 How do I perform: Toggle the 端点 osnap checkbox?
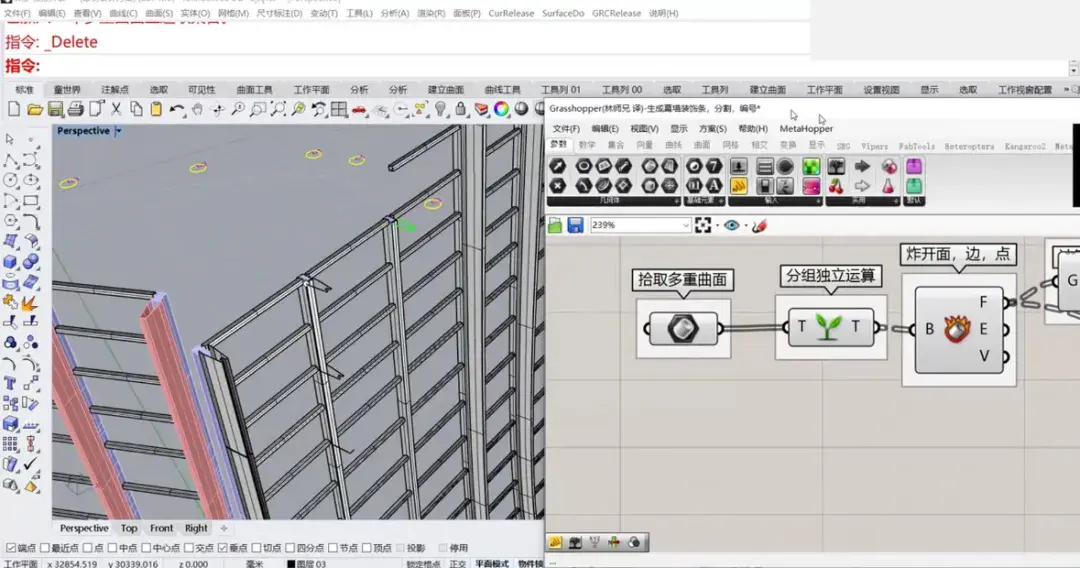pyautogui.click(x=10, y=548)
